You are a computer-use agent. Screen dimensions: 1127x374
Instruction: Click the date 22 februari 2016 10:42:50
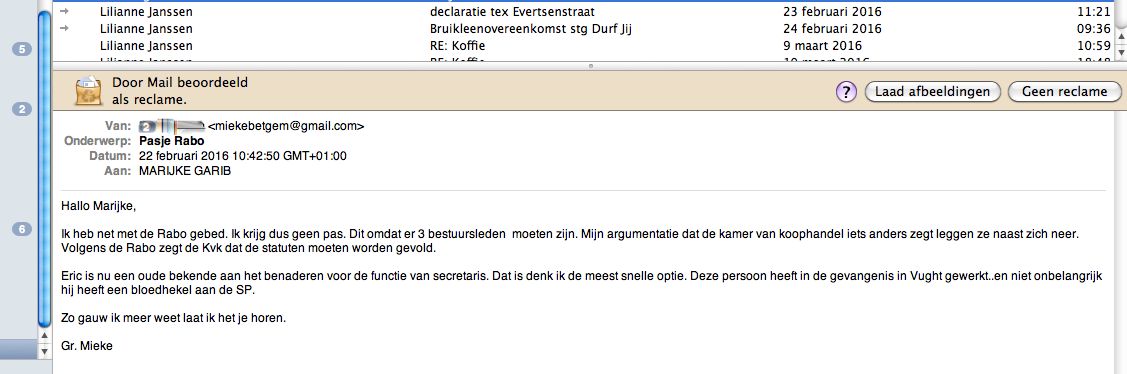[243, 155]
